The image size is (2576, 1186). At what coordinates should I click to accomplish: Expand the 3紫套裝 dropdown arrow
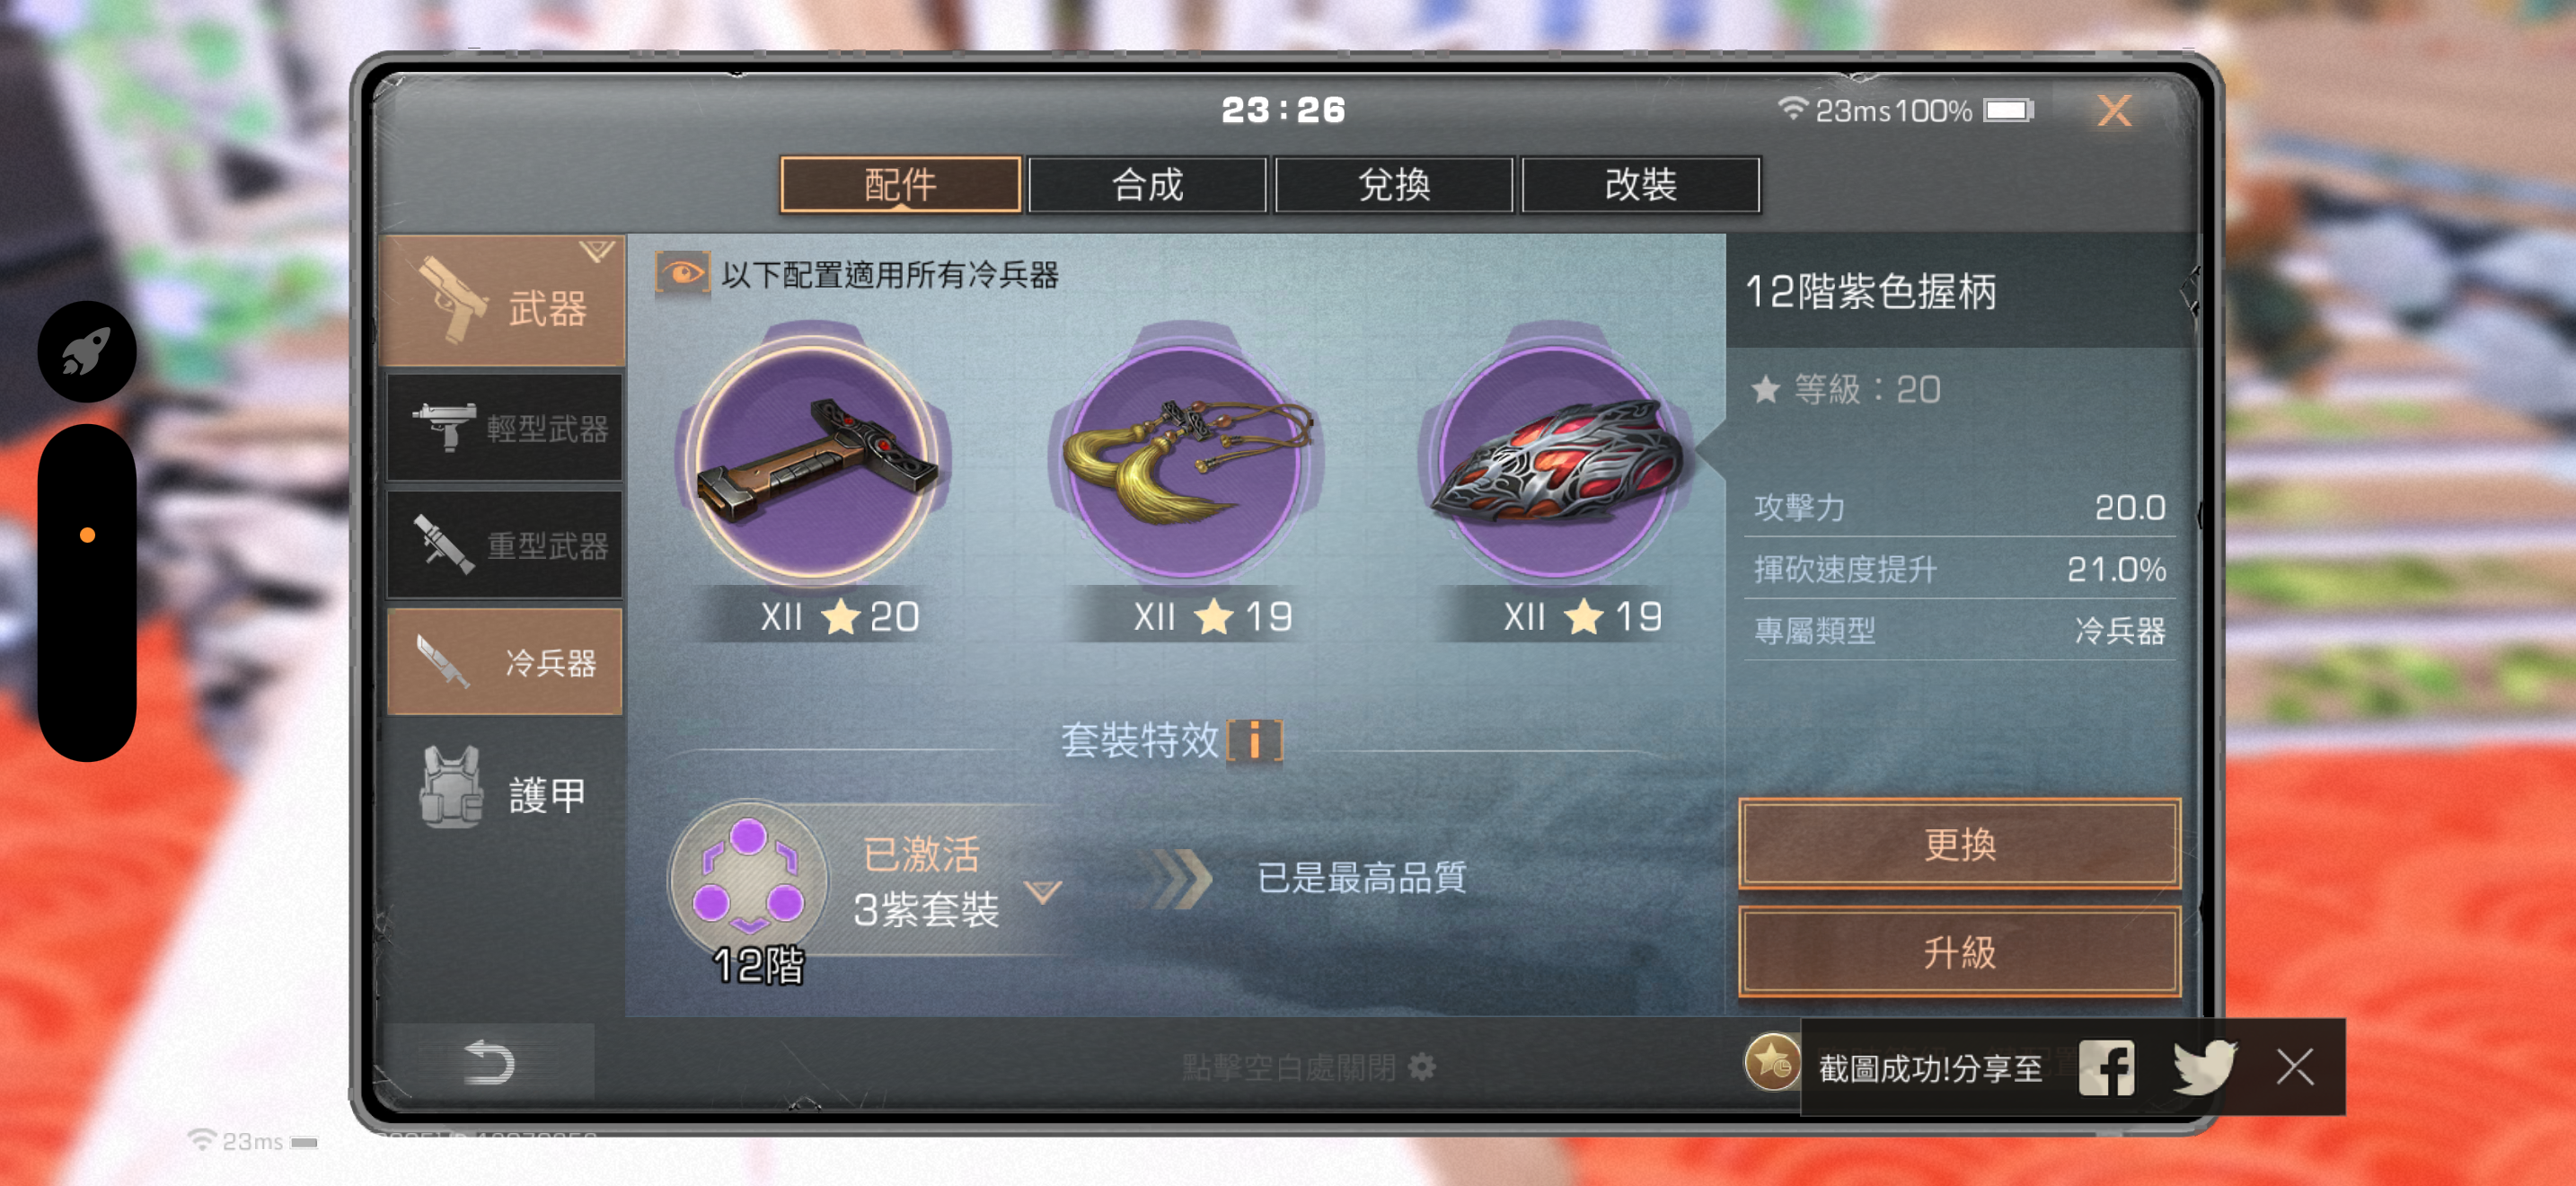click(x=1042, y=892)
